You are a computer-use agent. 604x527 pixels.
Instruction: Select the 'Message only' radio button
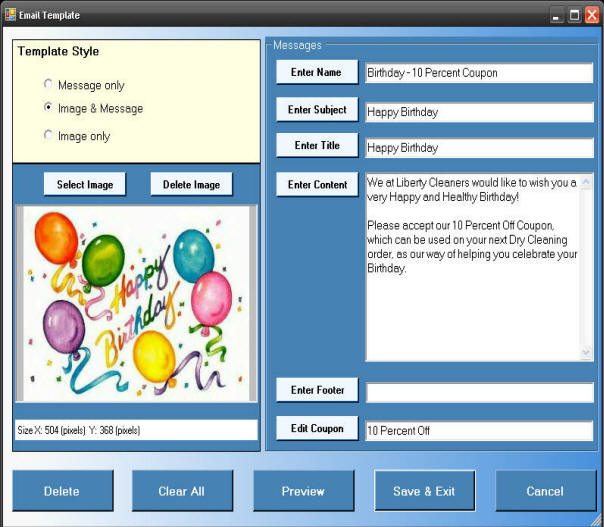click(48, 85)
